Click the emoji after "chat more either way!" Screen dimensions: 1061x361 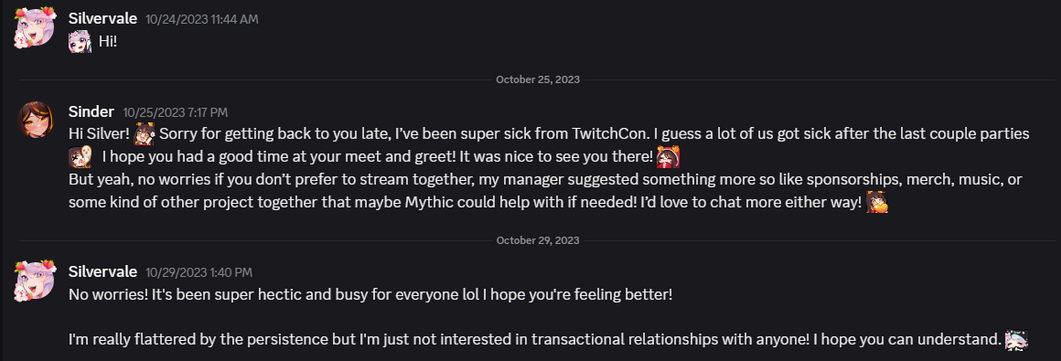click(877, 201)
